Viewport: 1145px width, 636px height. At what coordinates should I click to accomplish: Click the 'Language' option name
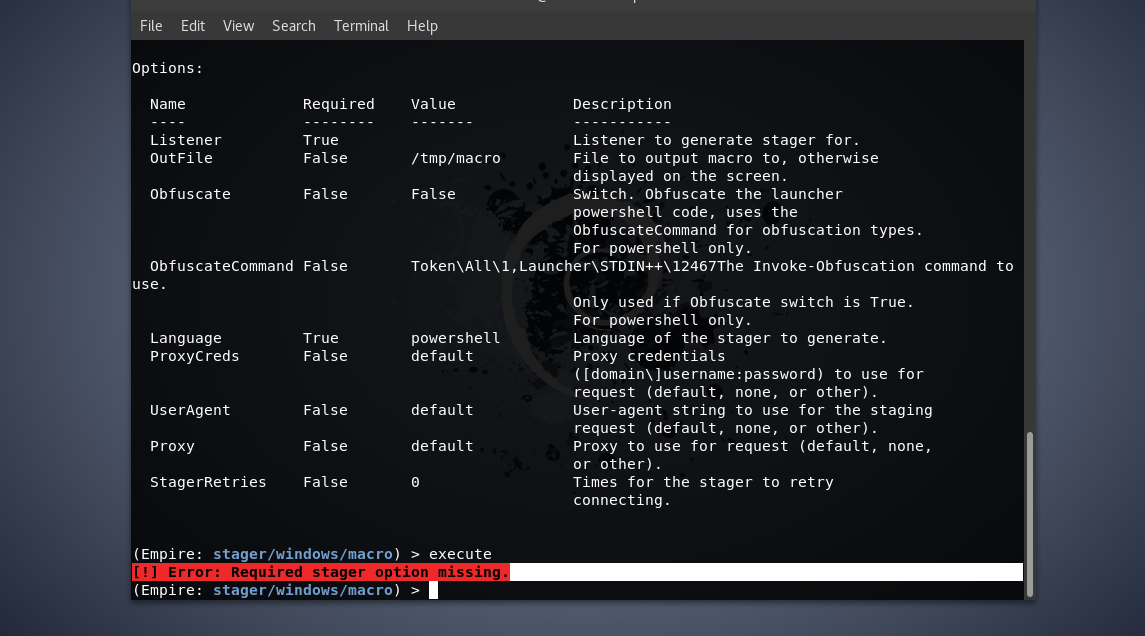click(185, 338)
